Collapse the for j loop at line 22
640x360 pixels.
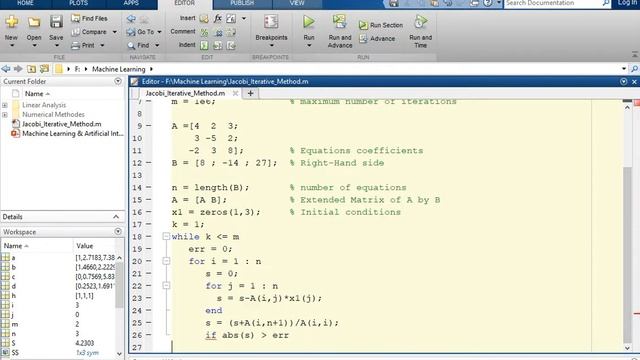point(166,285)
